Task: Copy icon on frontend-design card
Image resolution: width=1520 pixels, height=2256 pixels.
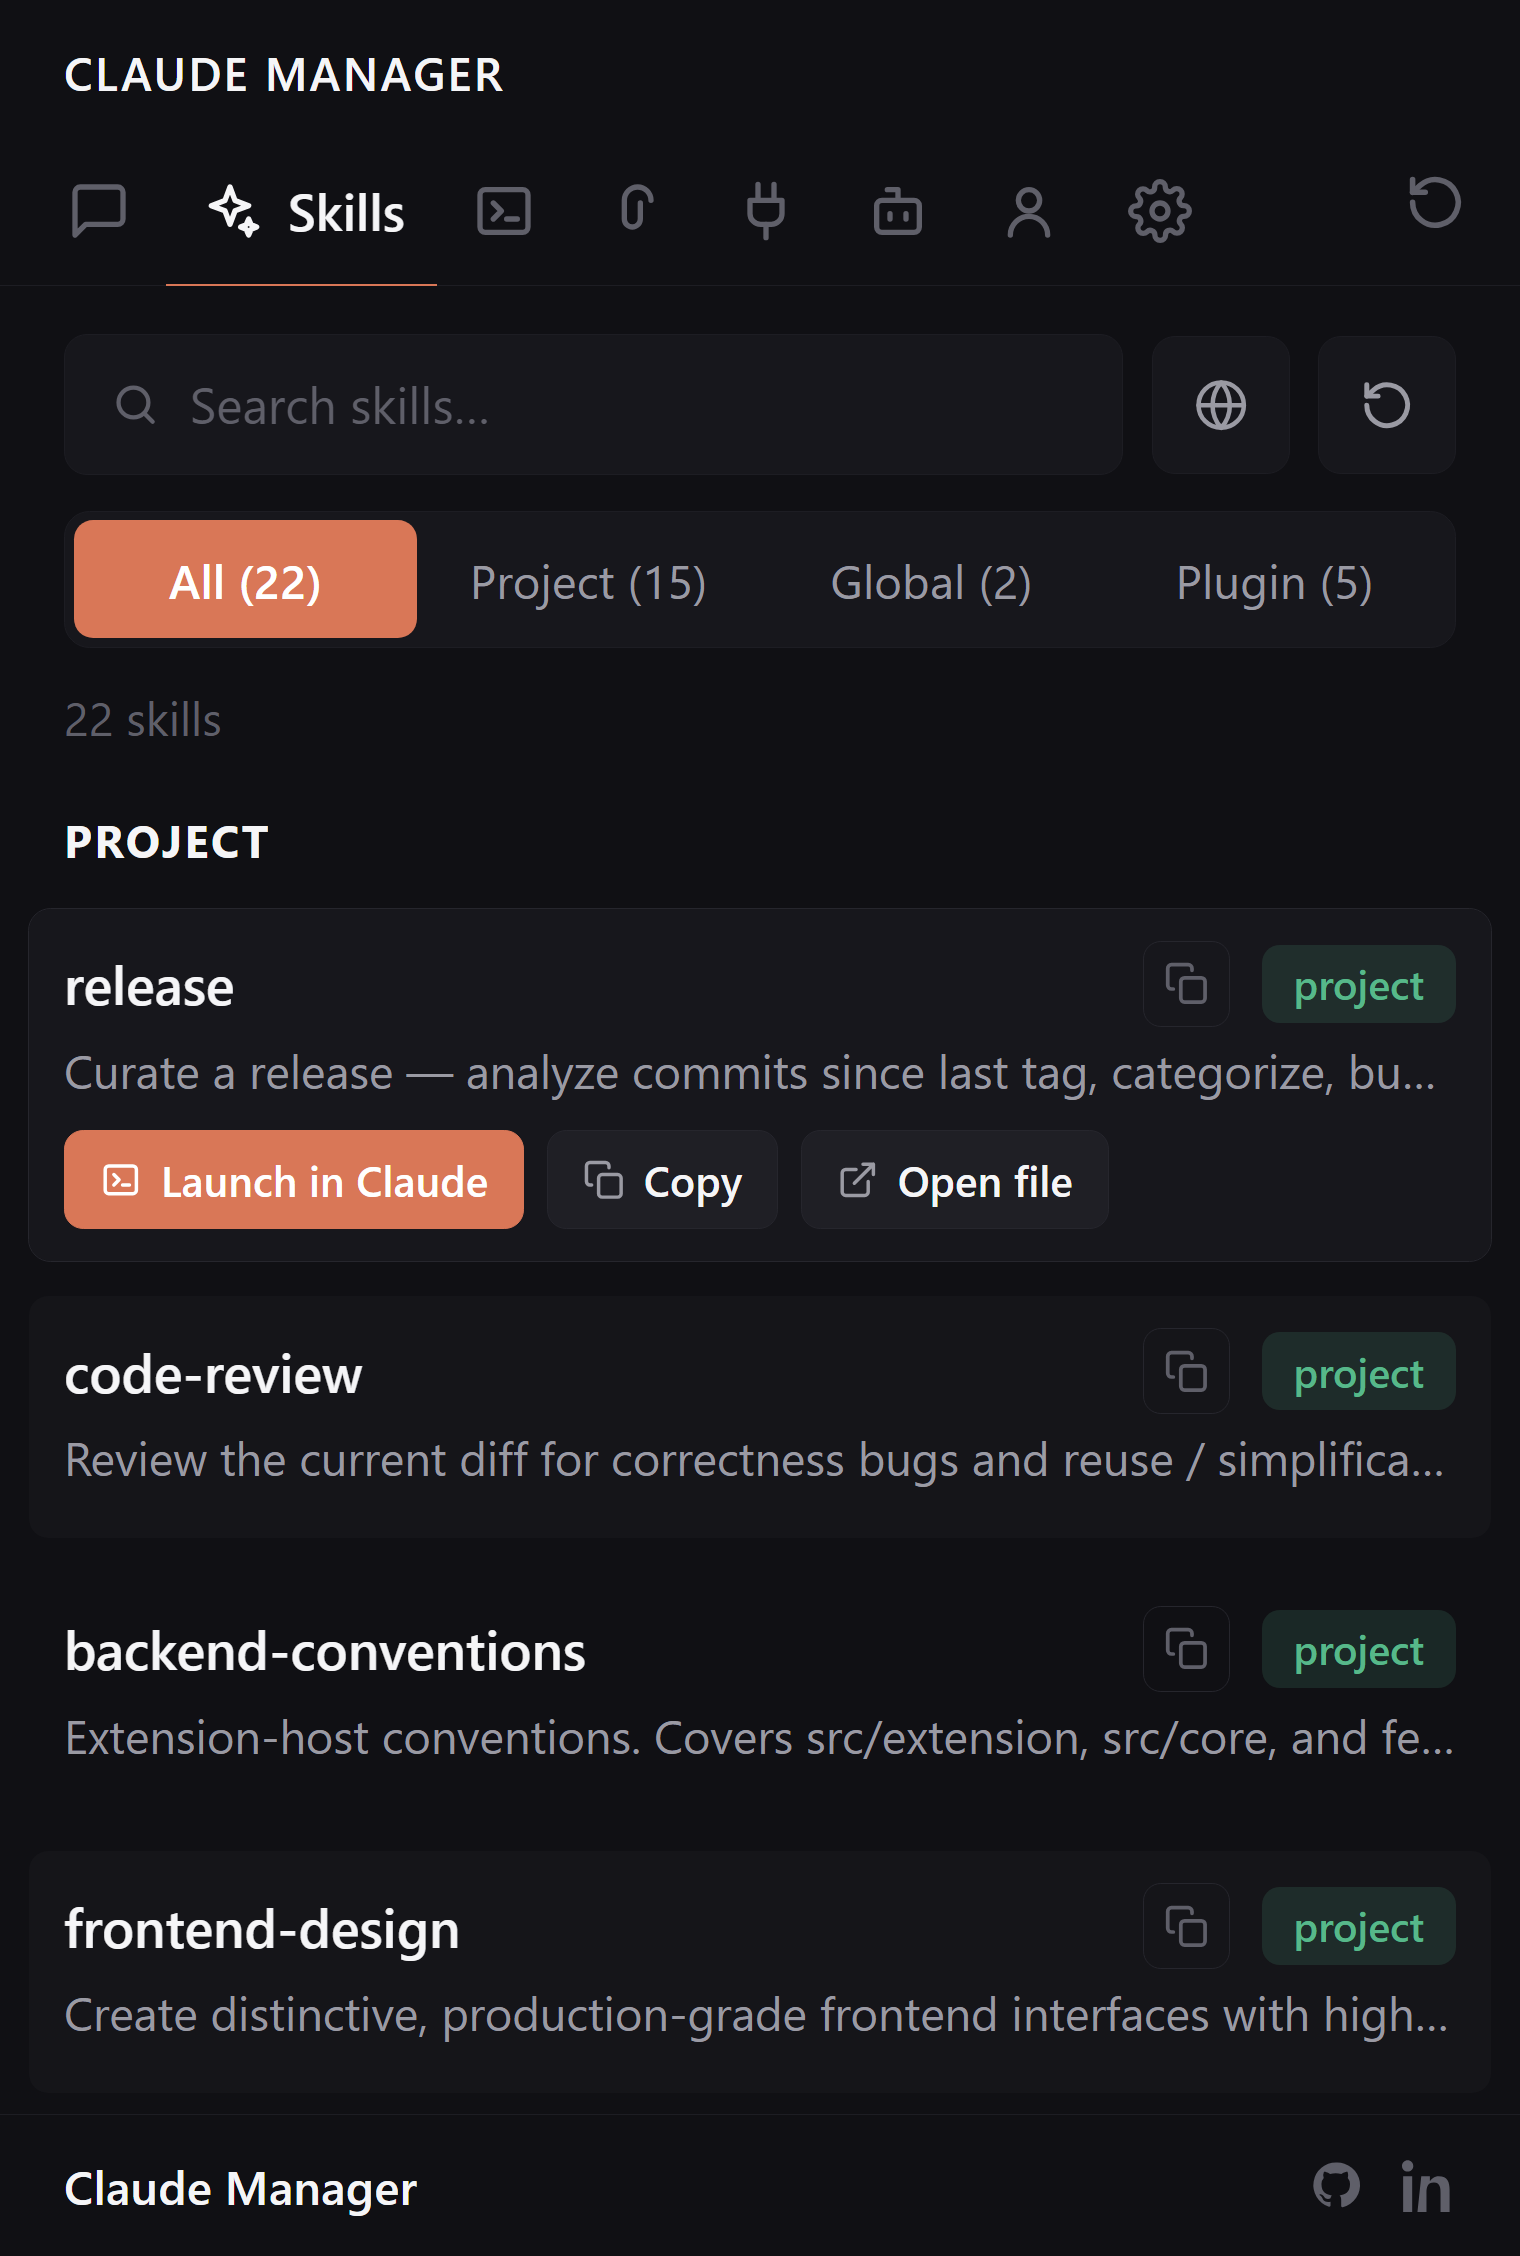Action: tap(1187, 1926)
